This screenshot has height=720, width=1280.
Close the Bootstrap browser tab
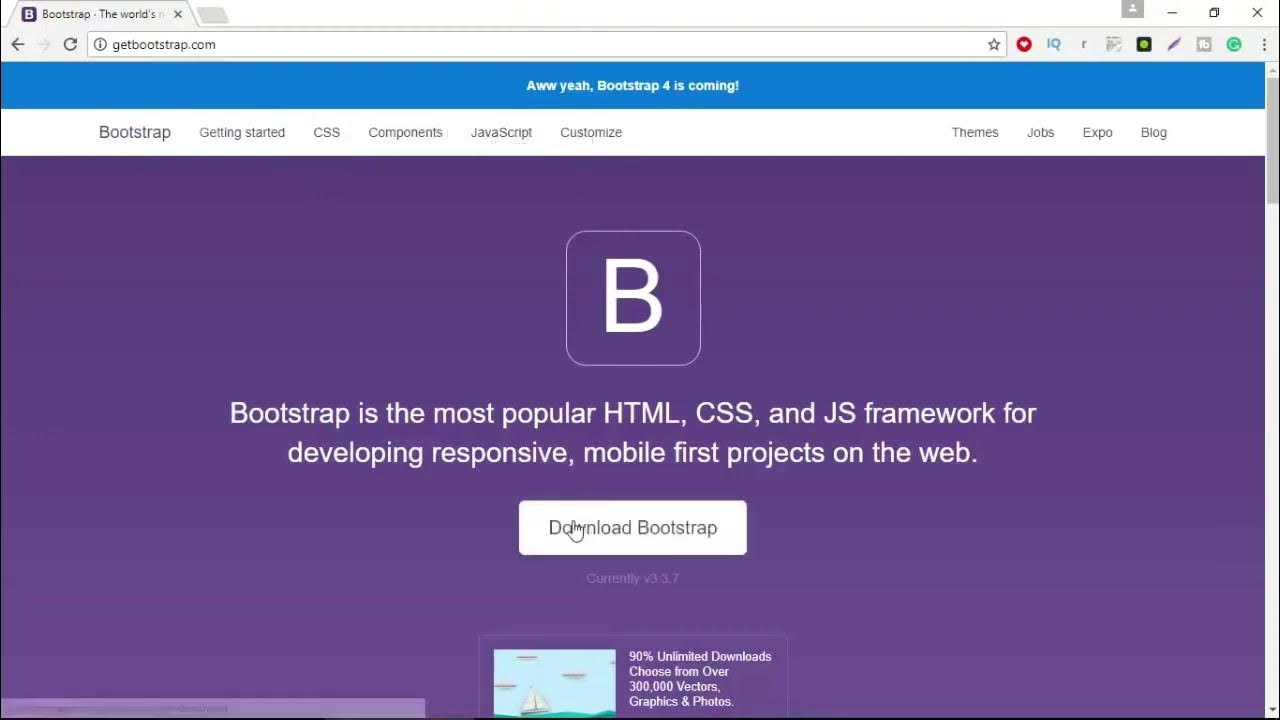pyautogui.click(x=178, y=14)
